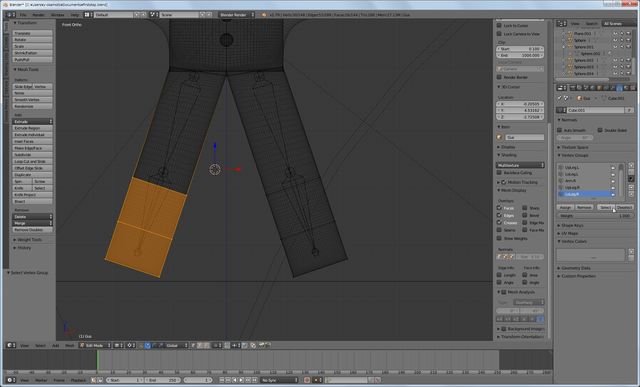Image resolution: width=640 pixels, height=387 pixels.
Task: Open the Help menu
Action: click(75, 15)
